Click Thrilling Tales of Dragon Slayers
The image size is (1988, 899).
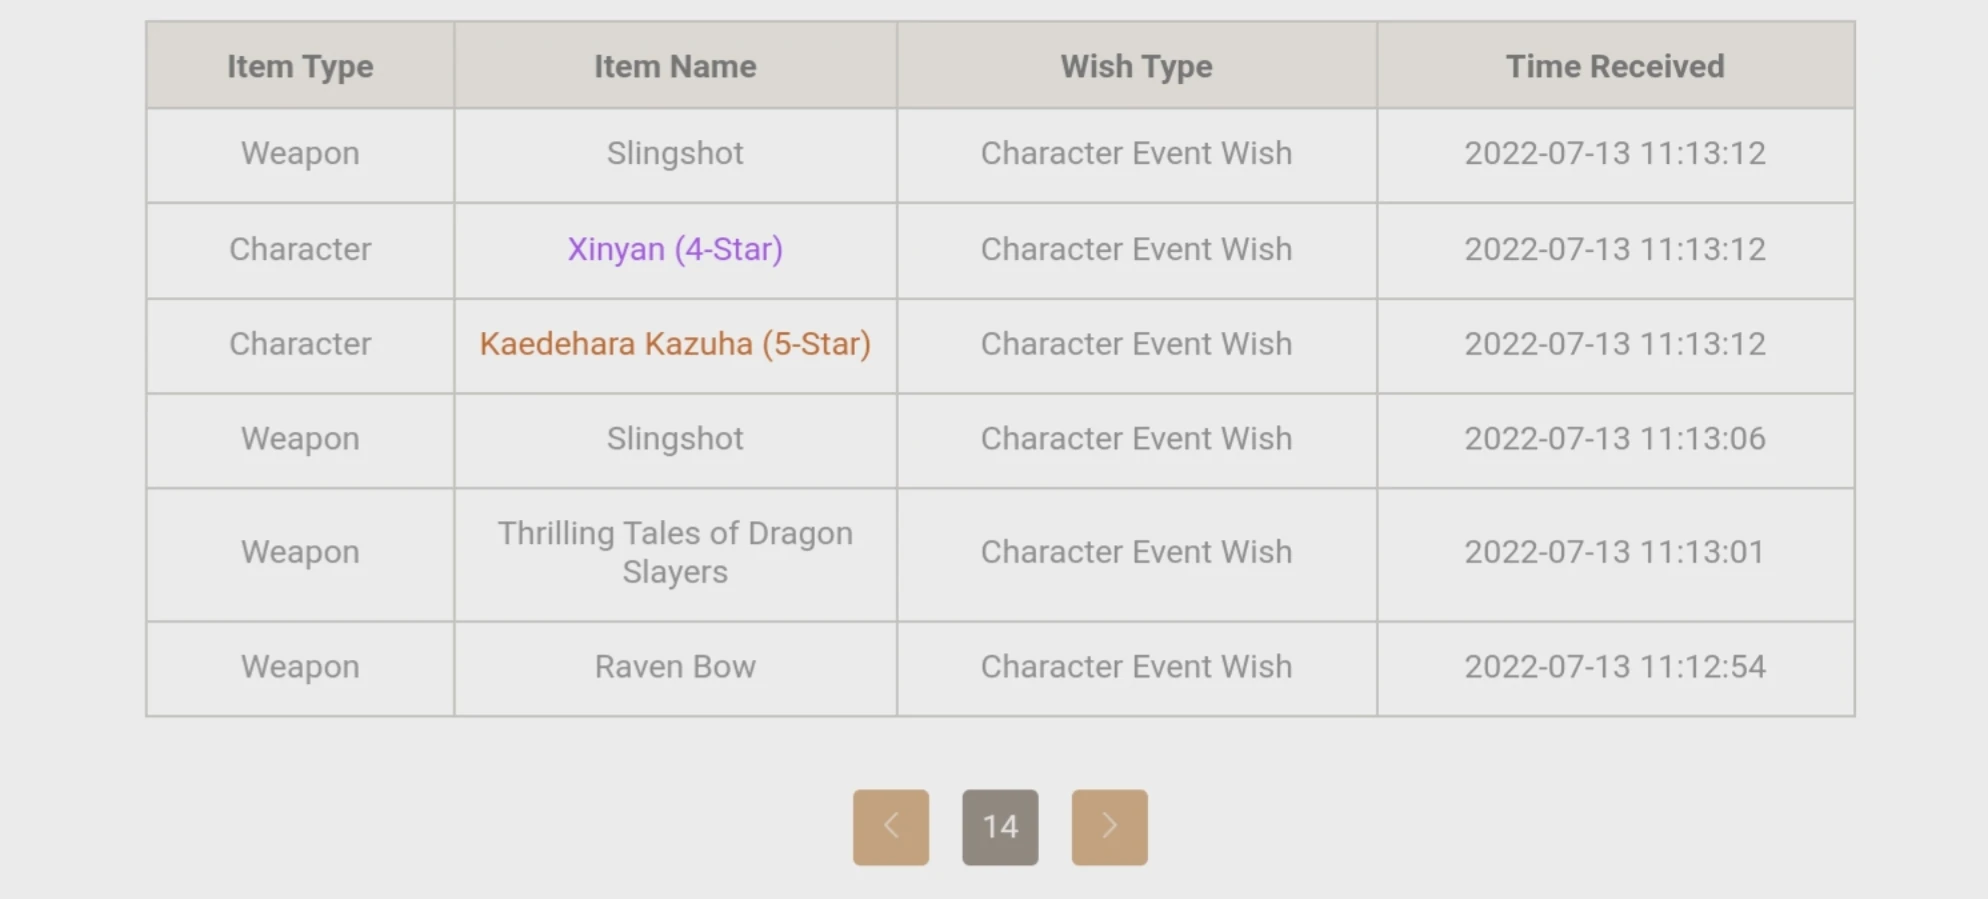[675, 552]
